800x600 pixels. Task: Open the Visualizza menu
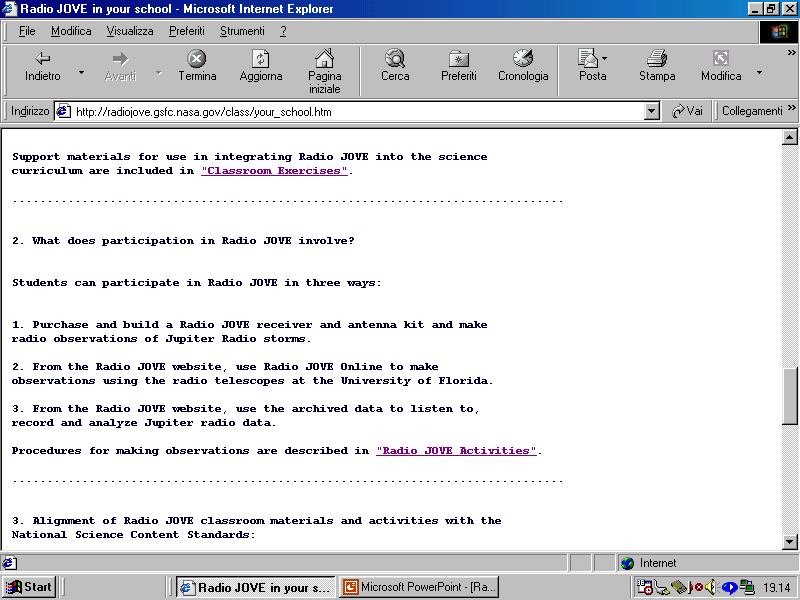(130, 31)
